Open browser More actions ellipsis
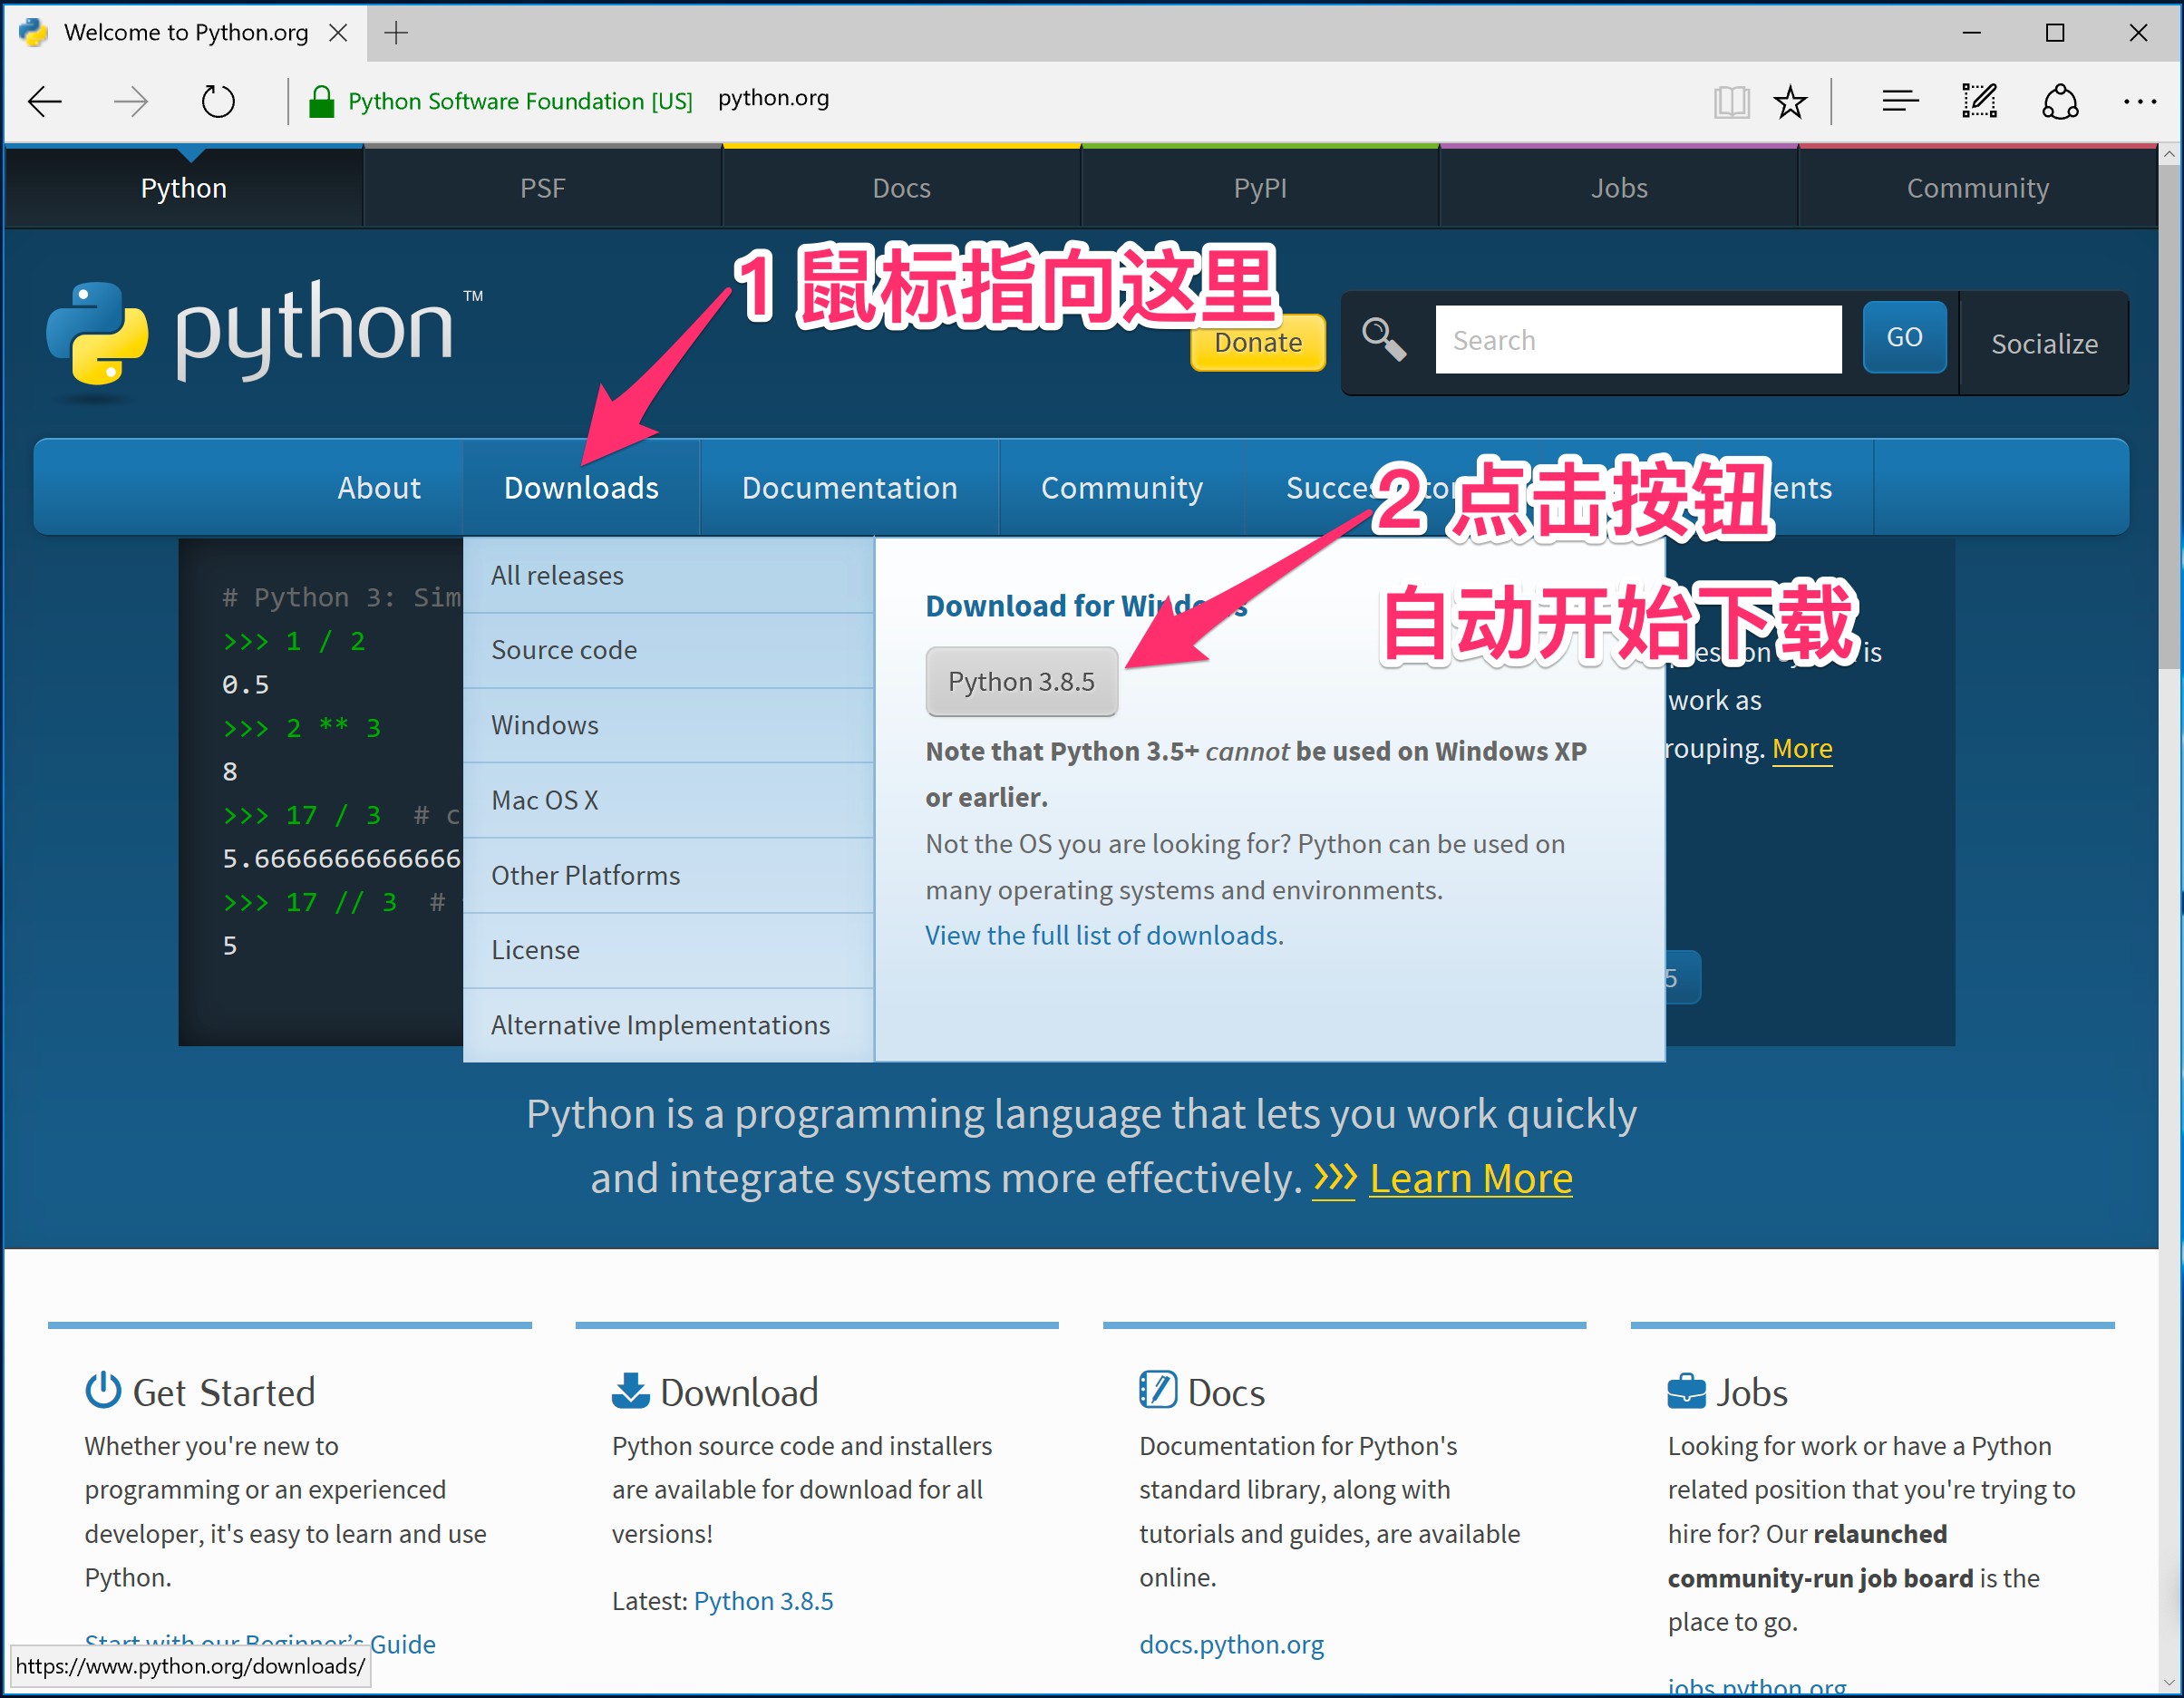Viewport: 2184px width, 1698px height. coord(2139,101)
